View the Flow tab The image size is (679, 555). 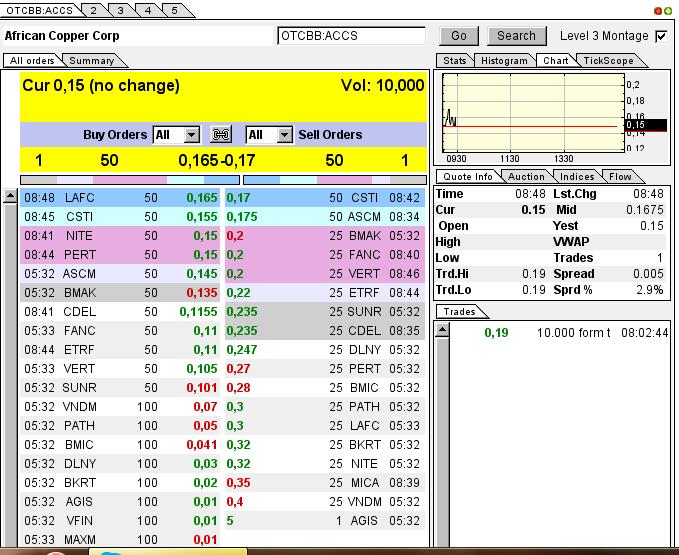(620, 177)
